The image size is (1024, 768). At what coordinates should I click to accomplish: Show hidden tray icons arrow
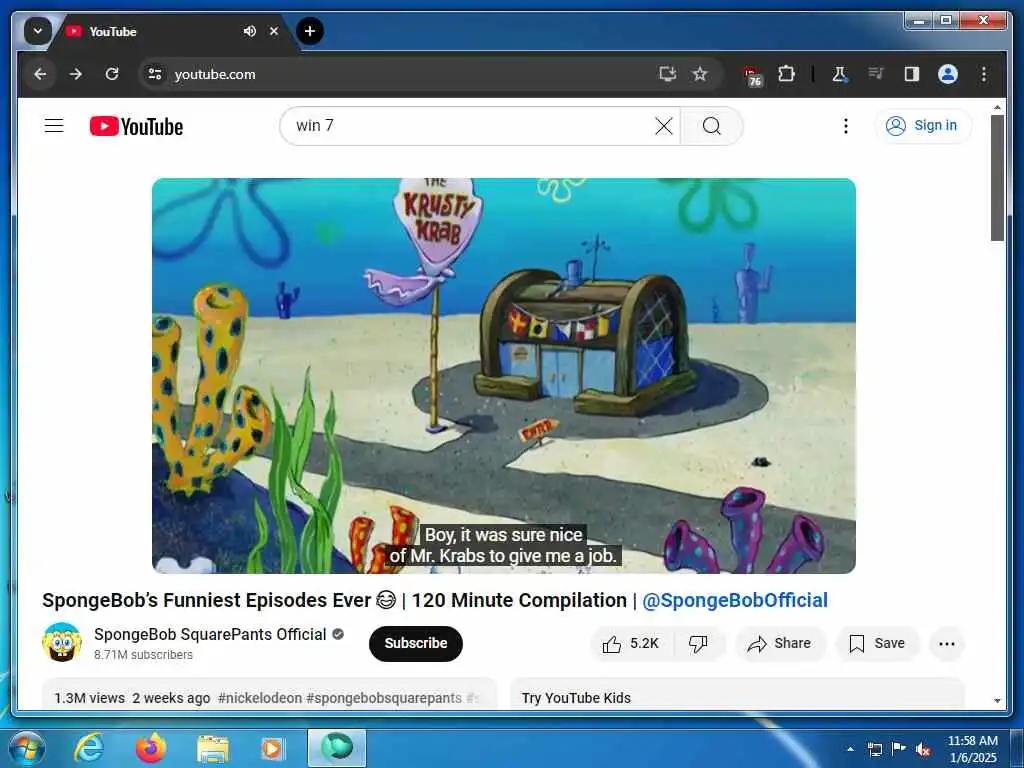coord(850,749)
